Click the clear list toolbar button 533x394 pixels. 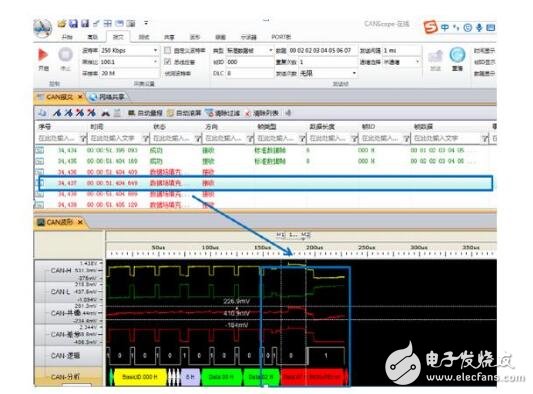(x=262, y=113)
